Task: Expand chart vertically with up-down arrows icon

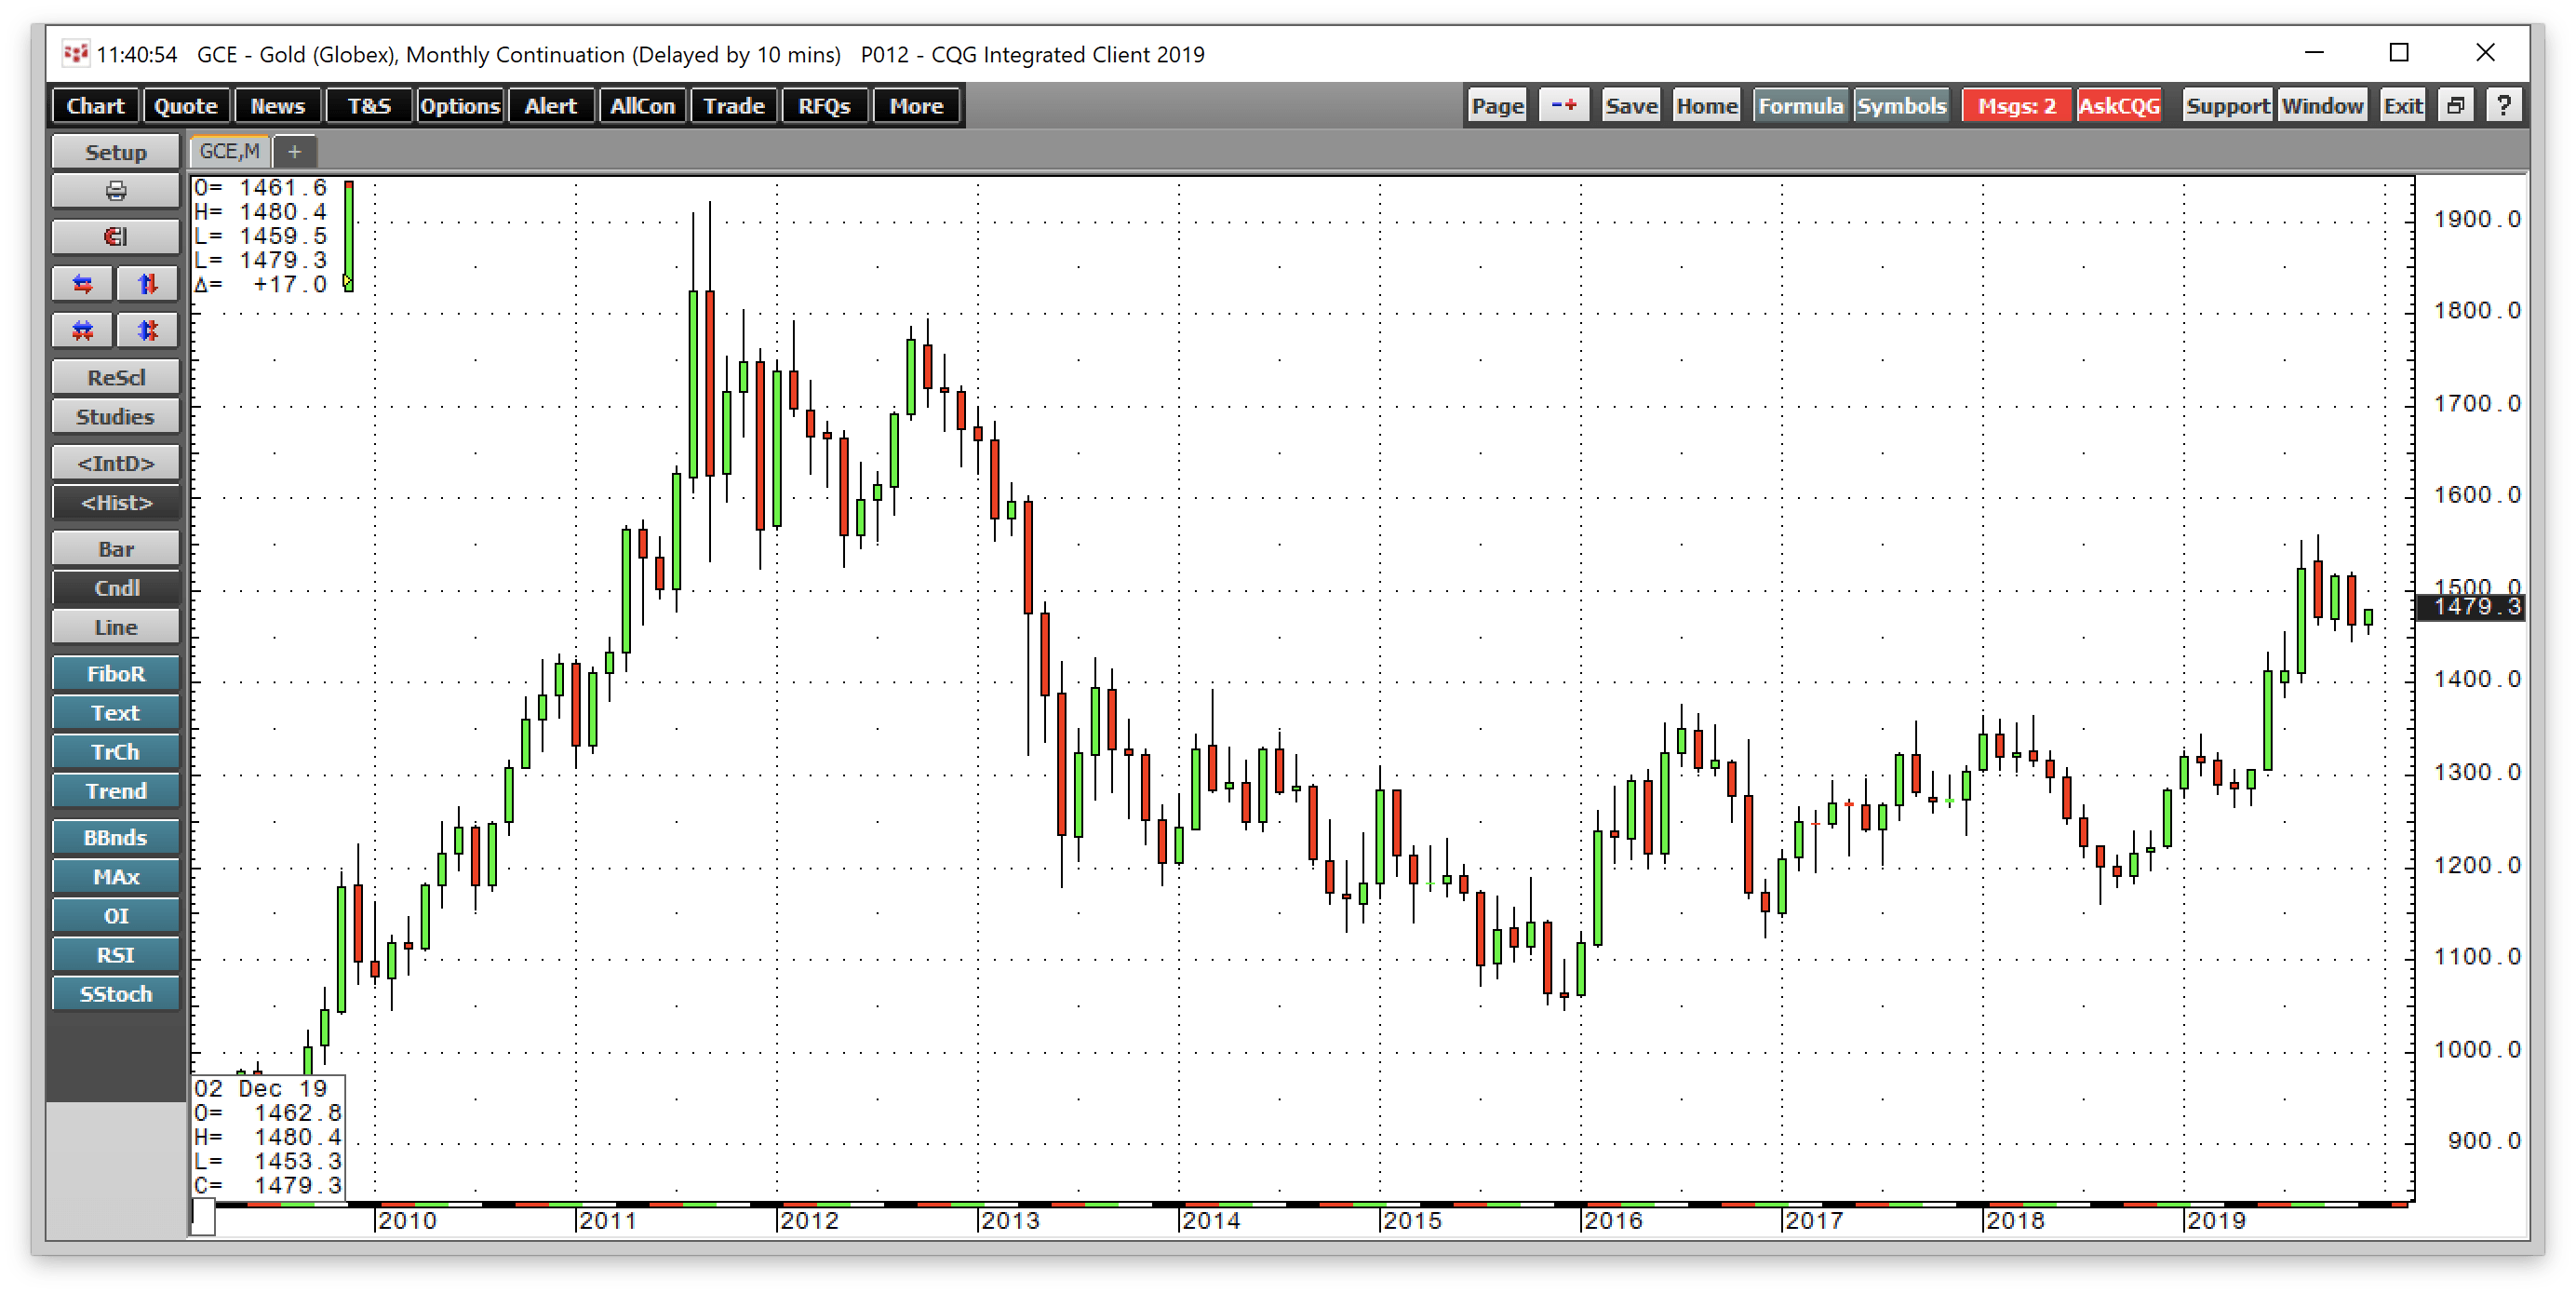Action: coord(148,284)
